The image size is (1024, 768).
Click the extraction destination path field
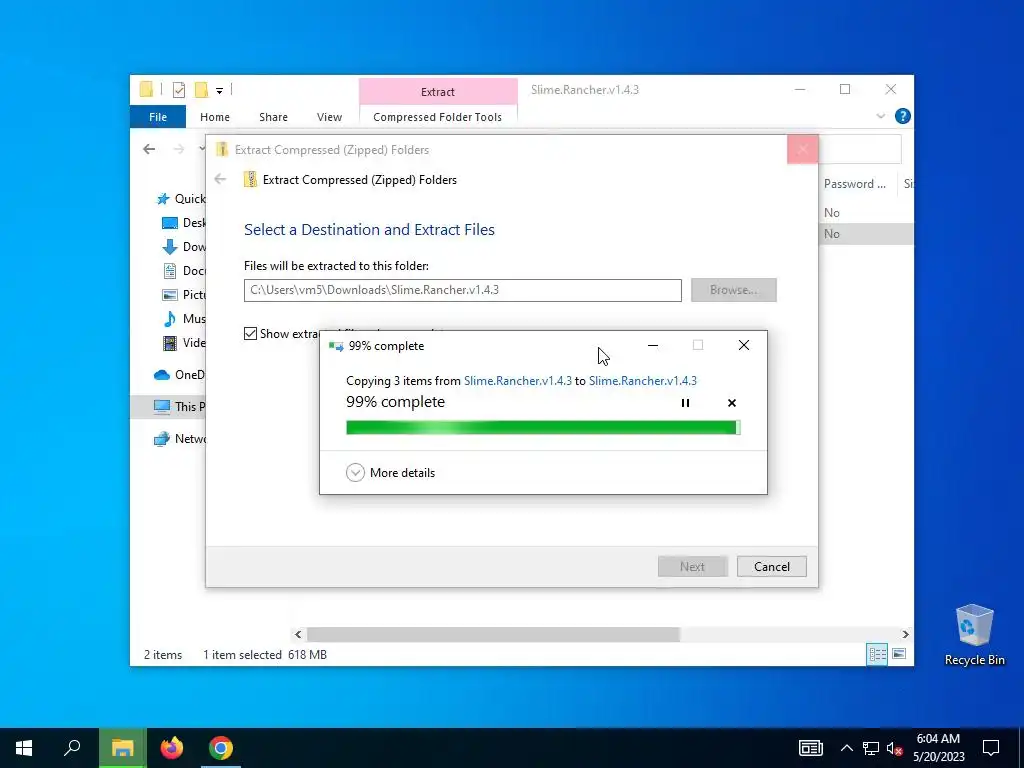(x=462, y=290)
